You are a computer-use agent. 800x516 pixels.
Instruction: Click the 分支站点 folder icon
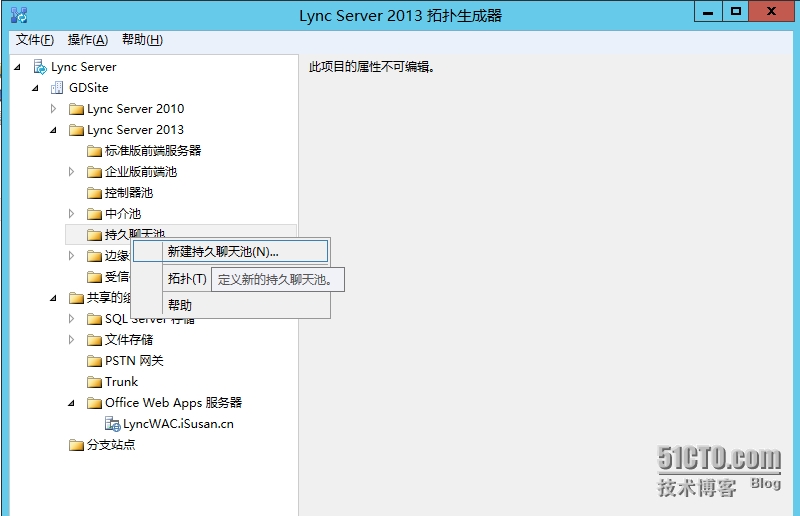[76, 445]
